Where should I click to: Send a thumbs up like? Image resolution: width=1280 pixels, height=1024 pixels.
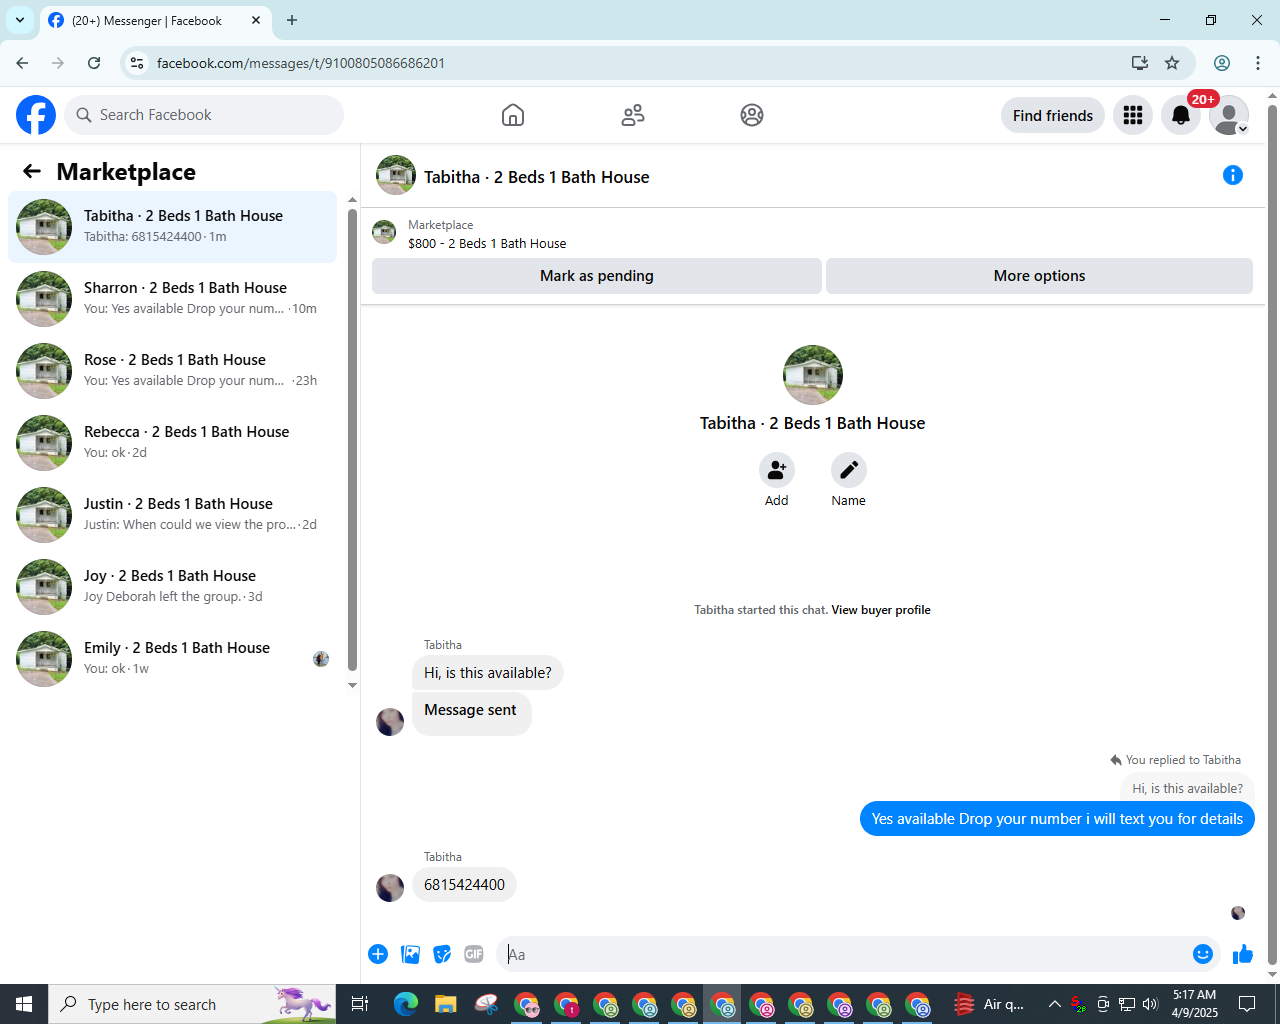(1243, 954)
